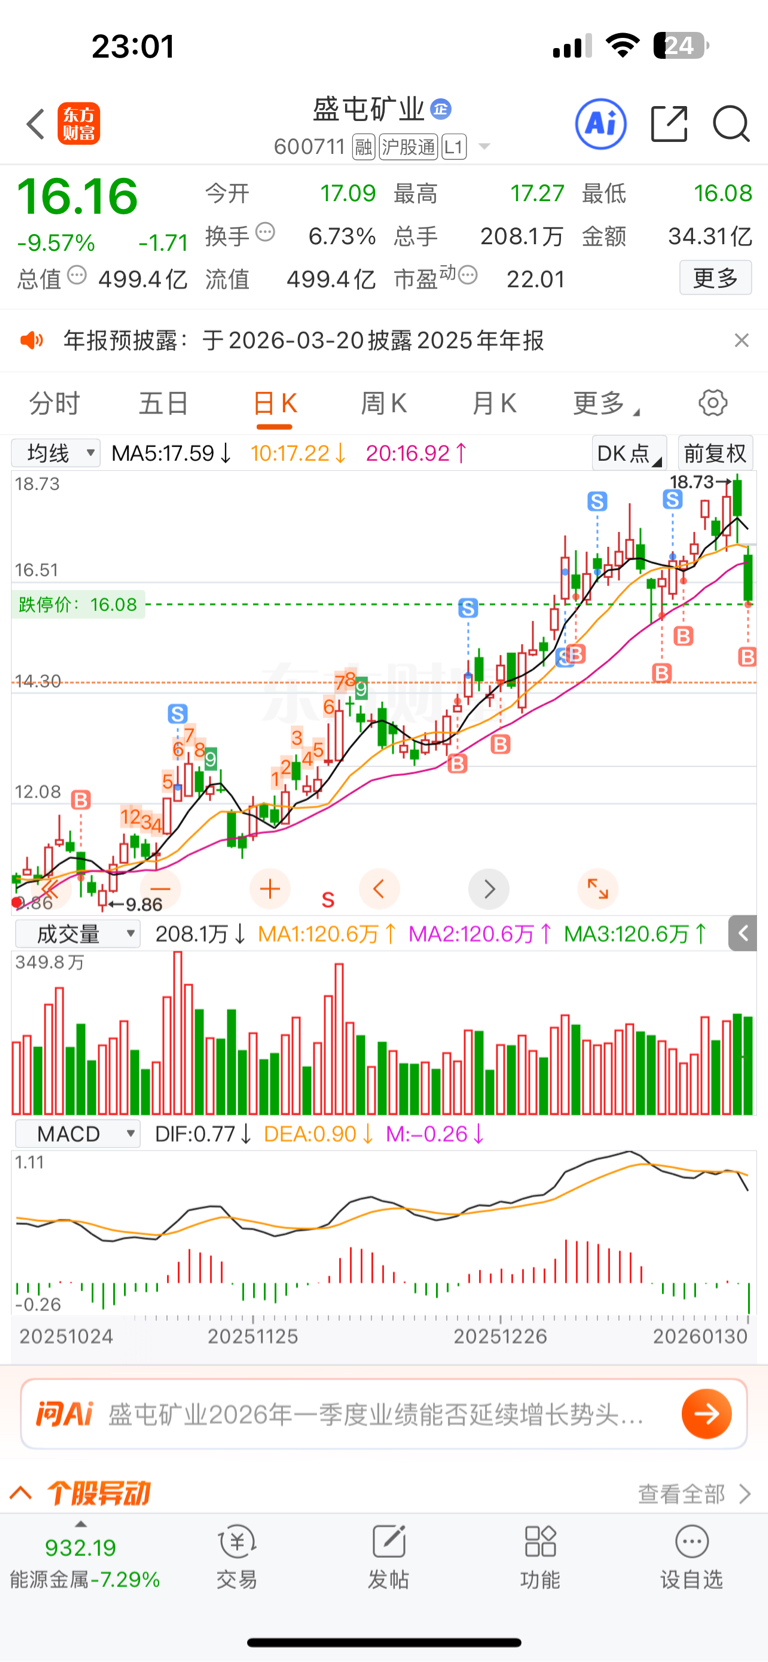Tap the Wi-Fi status icon
768x1662 pixels.
point(623,46)
